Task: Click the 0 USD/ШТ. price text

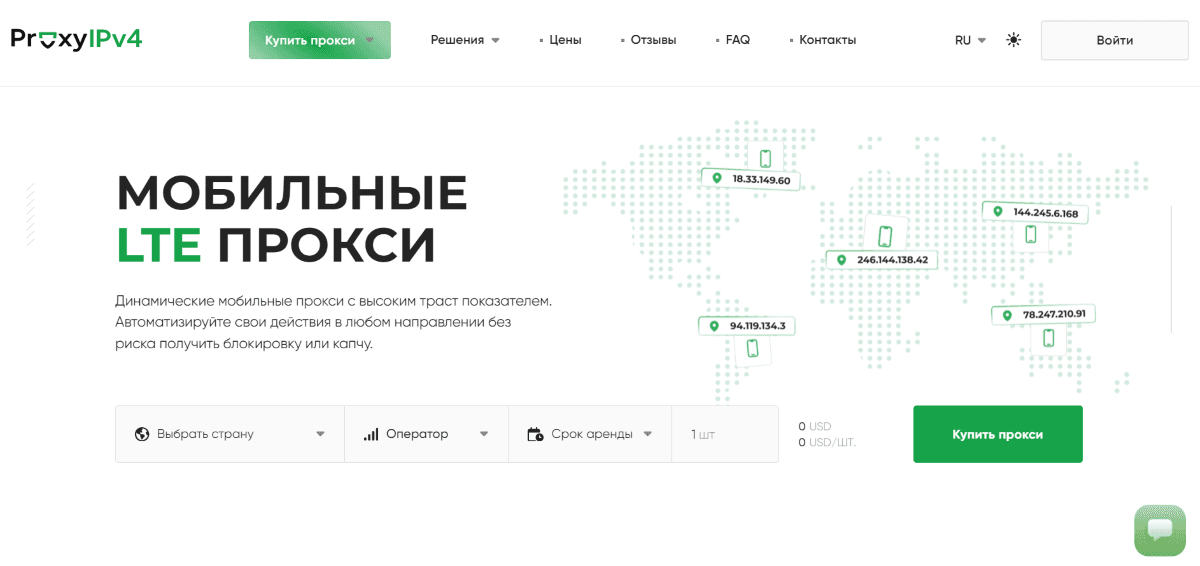Action: tap(827, 442)
